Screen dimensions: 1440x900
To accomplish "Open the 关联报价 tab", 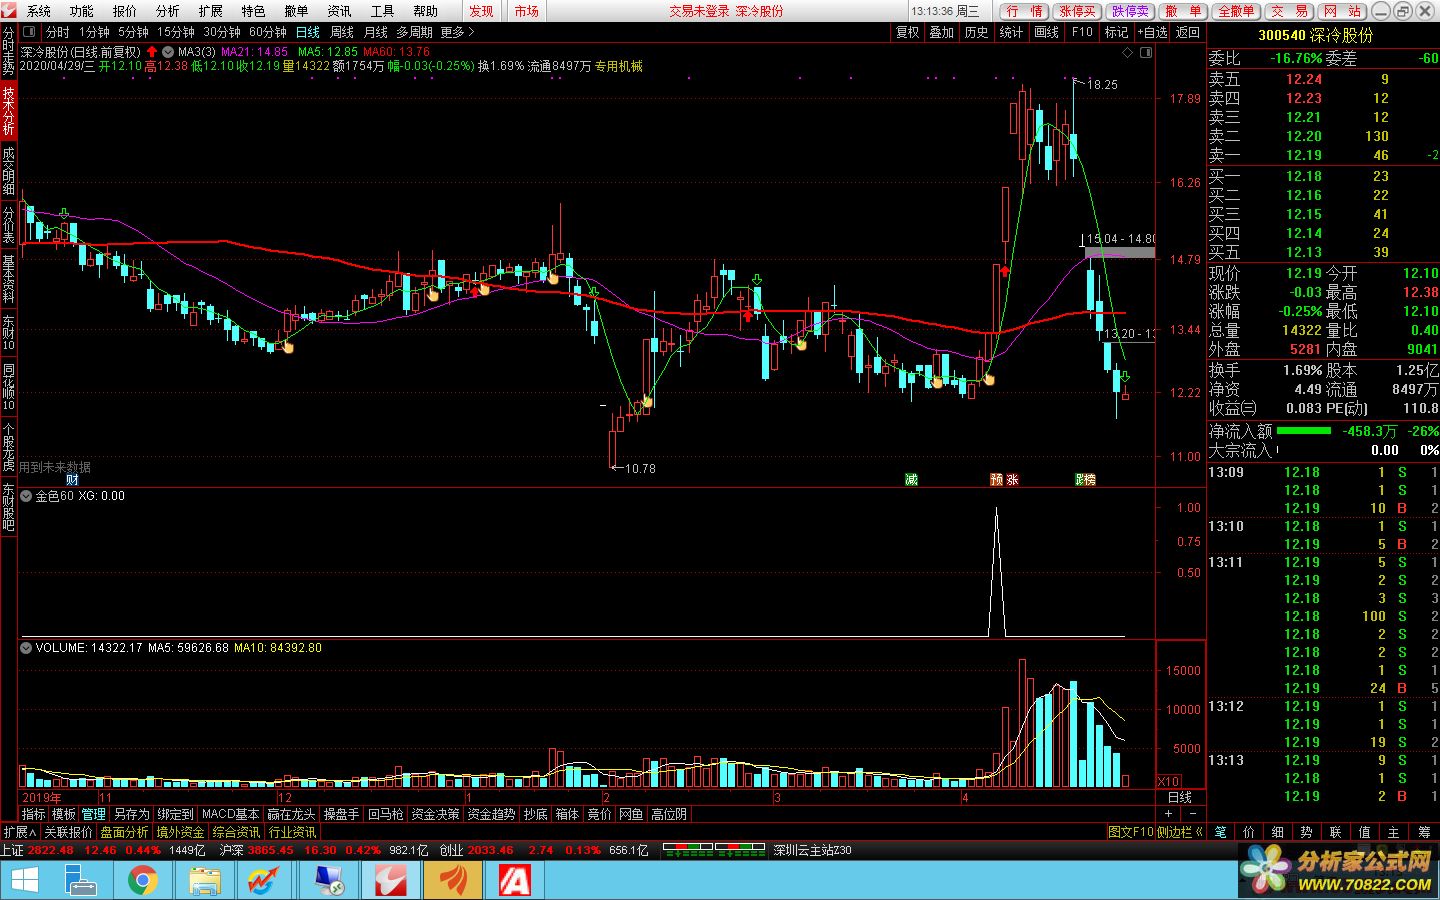I will pos(68,832).
